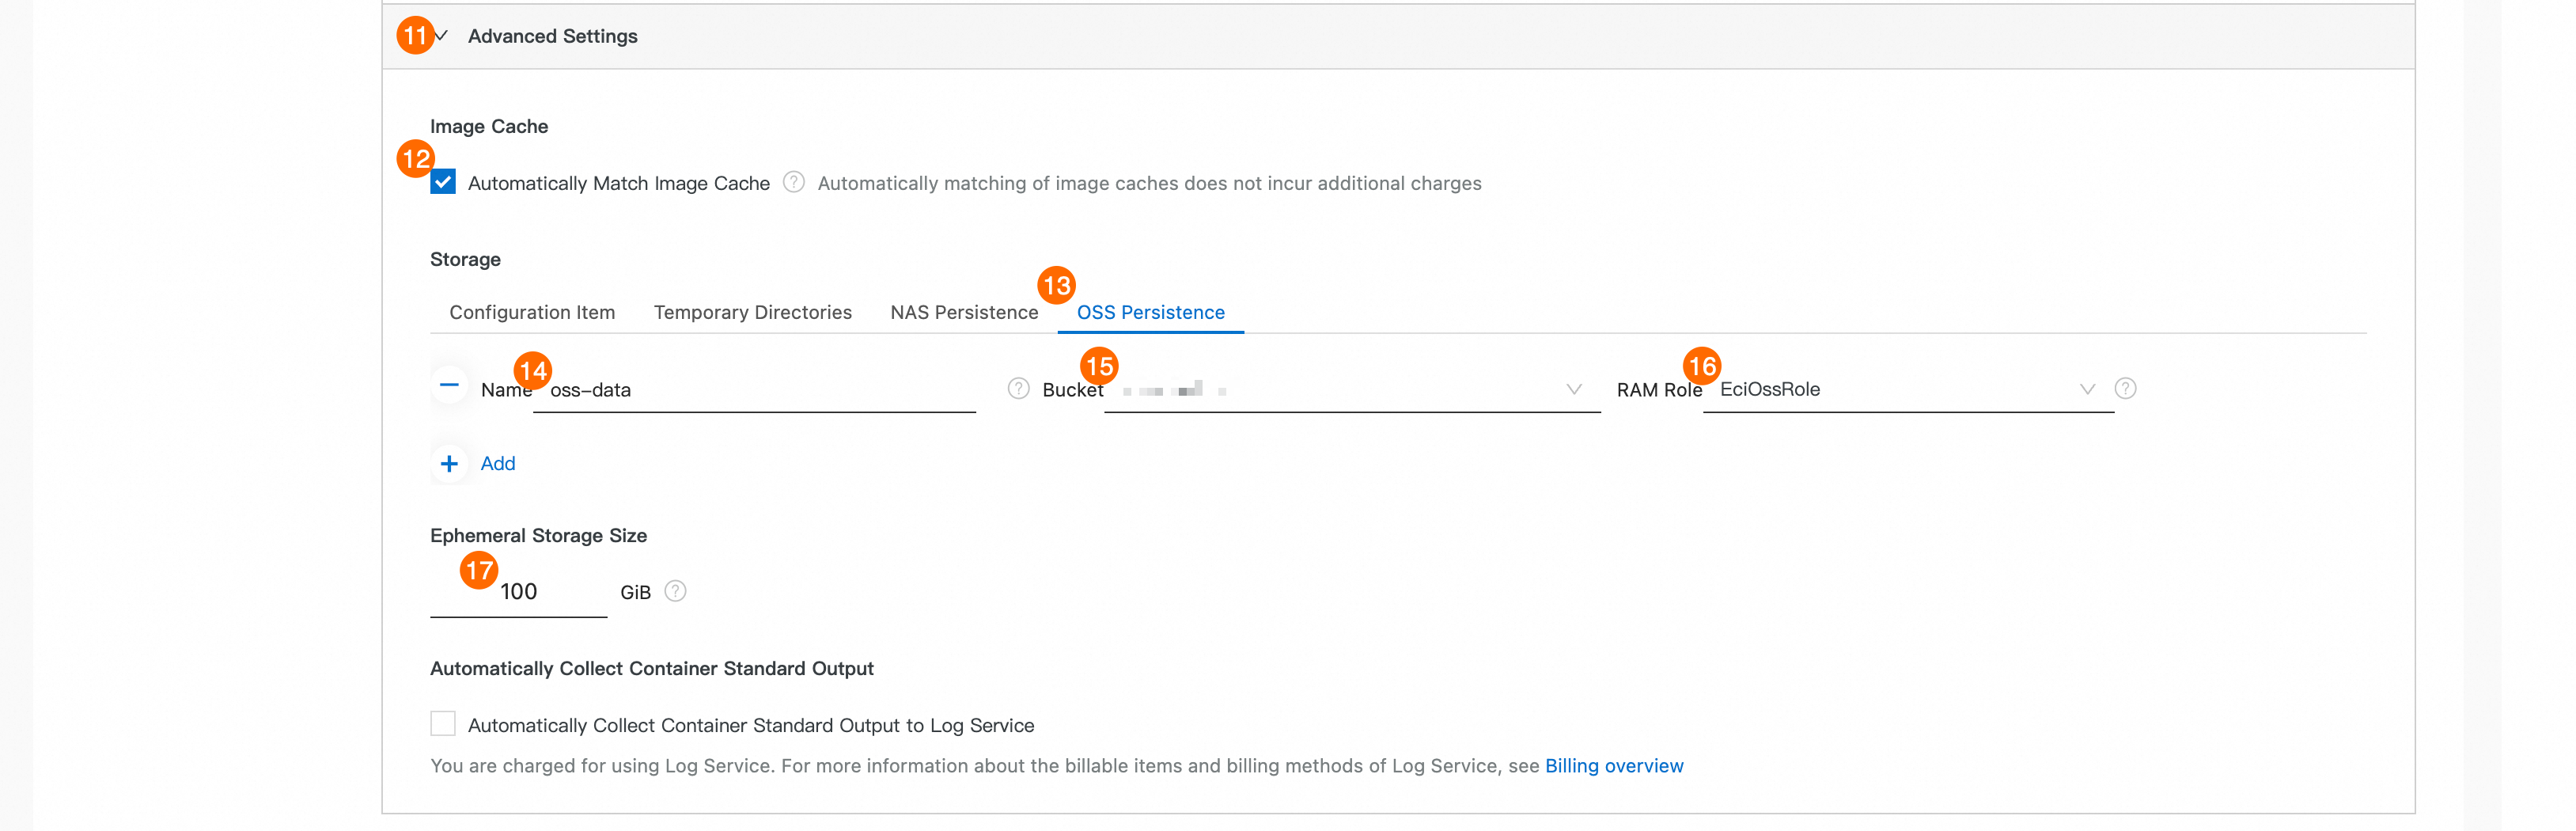
Task: Click the Advanced Settings header title
Action: click(552, 36)
